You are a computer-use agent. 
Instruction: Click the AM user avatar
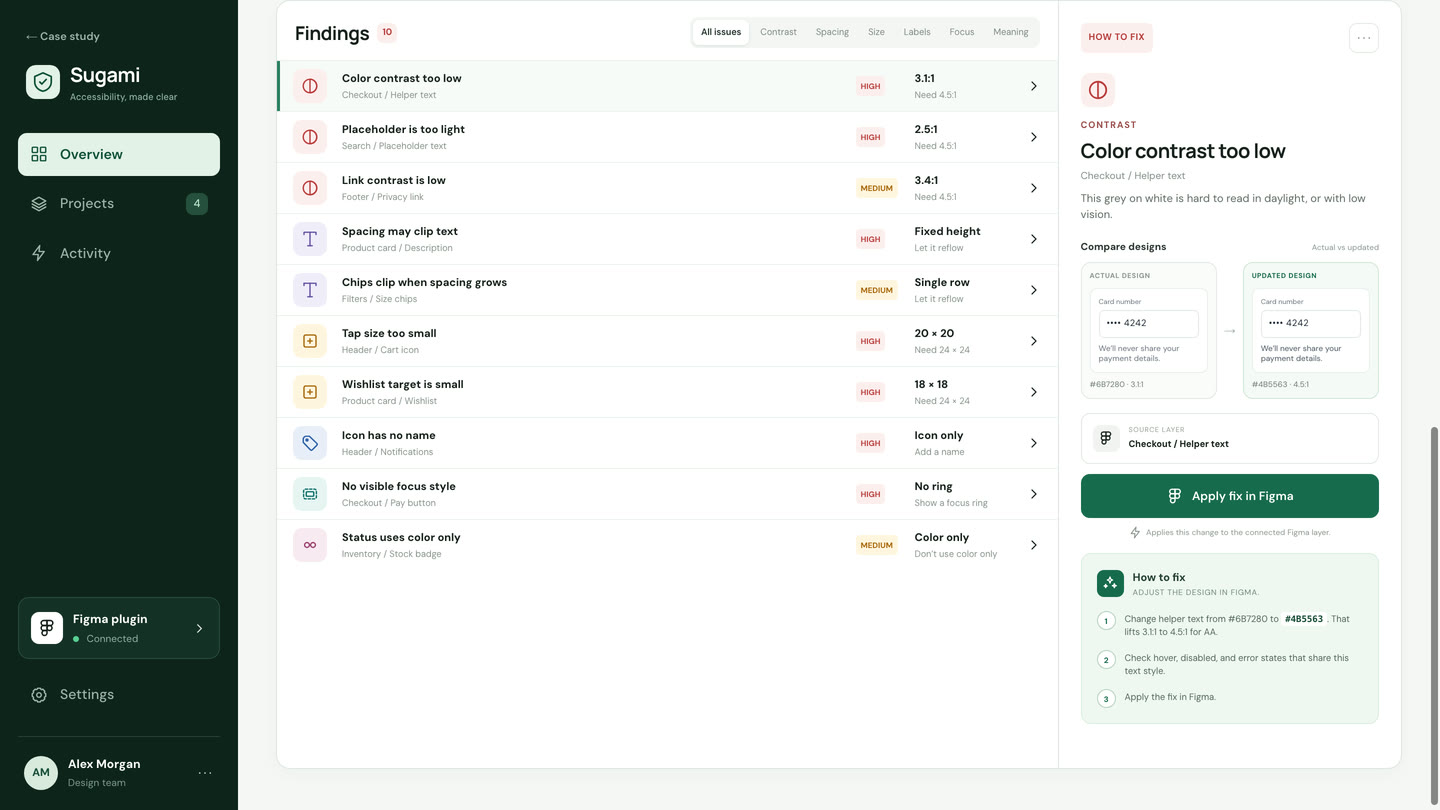point(41,773)
